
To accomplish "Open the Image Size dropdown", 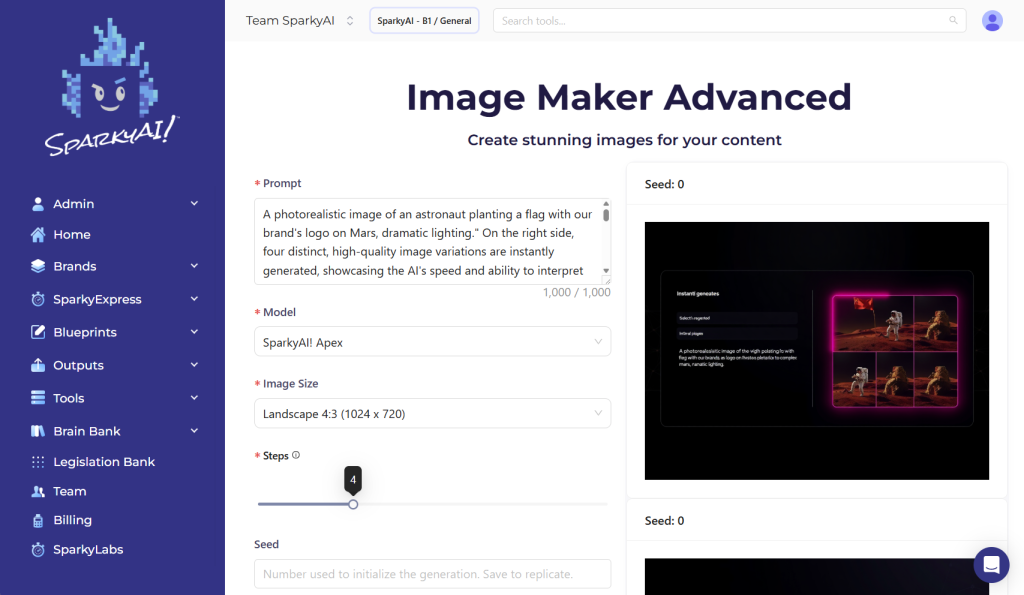I will coord(432,413).
